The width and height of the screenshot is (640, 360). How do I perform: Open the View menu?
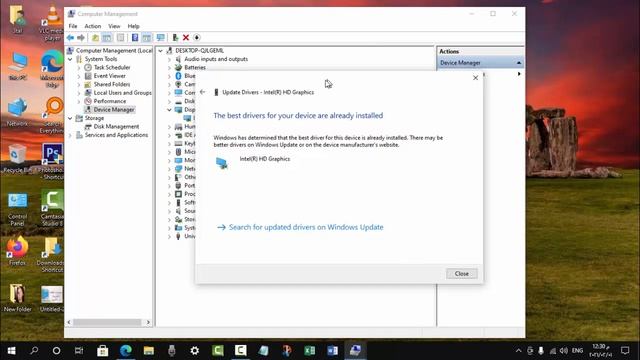coord(114,26)
